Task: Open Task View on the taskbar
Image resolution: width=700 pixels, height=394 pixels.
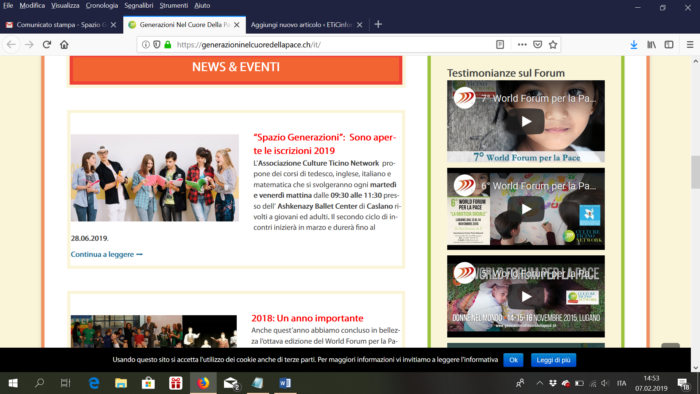Action: 66,383
